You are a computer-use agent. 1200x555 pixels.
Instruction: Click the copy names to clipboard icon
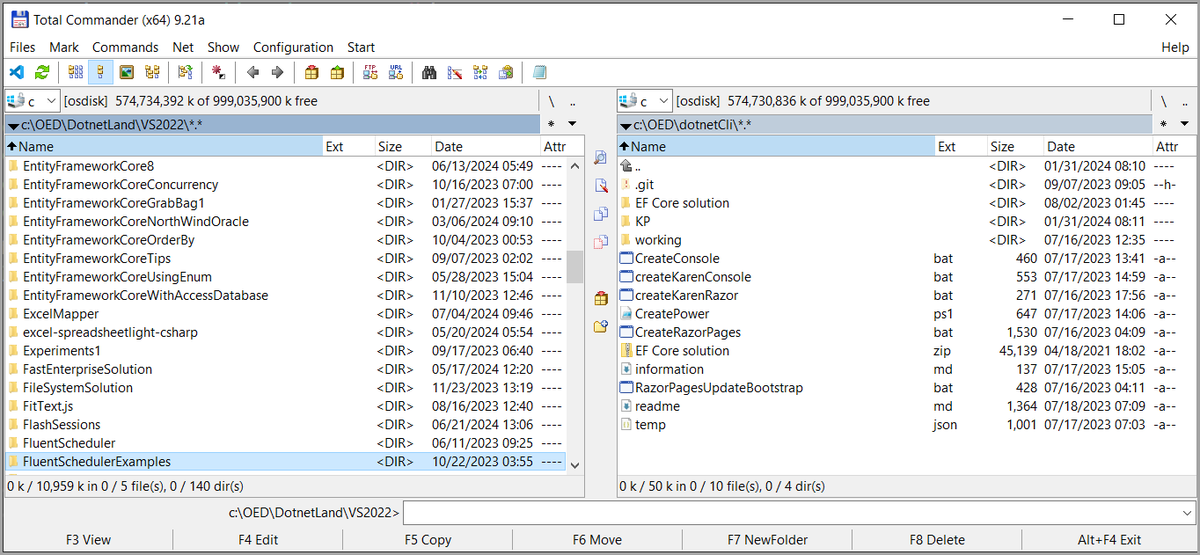pos(507,72)
